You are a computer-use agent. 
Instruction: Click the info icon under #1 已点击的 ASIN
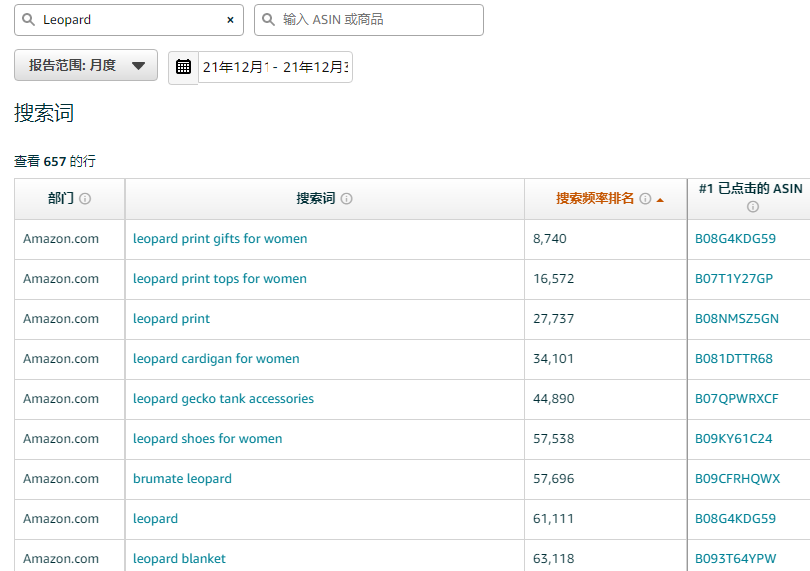pyautogui.click(x=752, y=207)
